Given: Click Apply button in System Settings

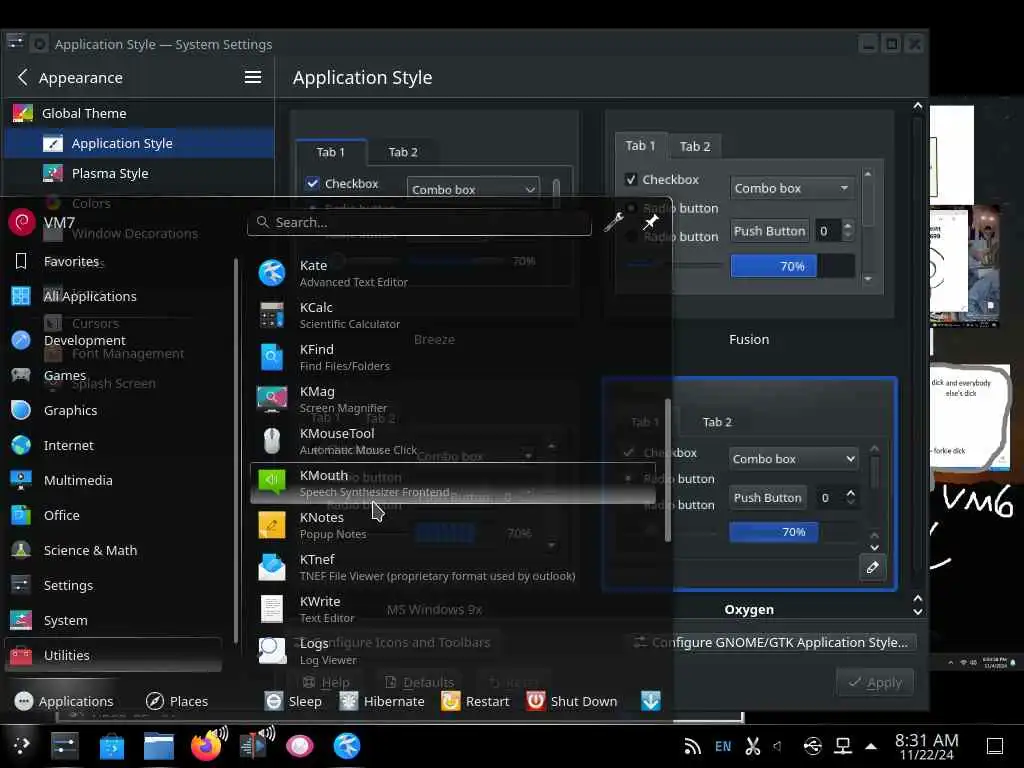Looking at the screenshot, I should (874, 682).
